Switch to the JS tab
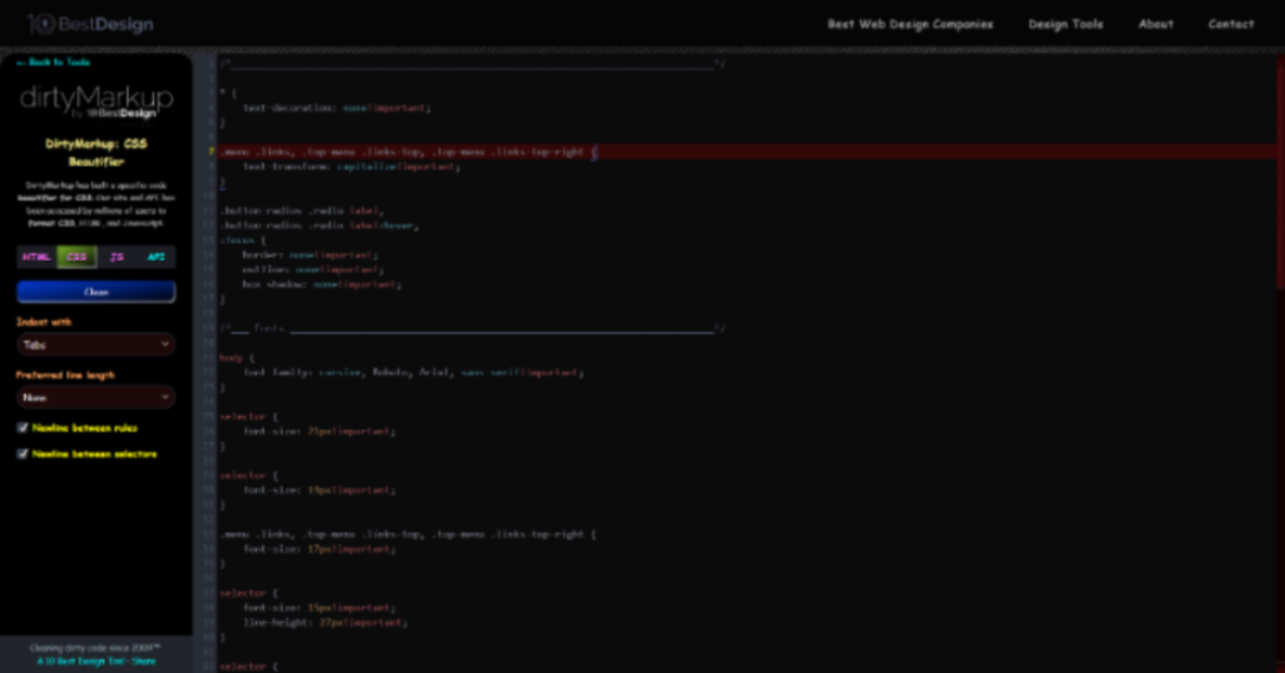Viewport: 1285px width, 673px height. pos(117,257)
